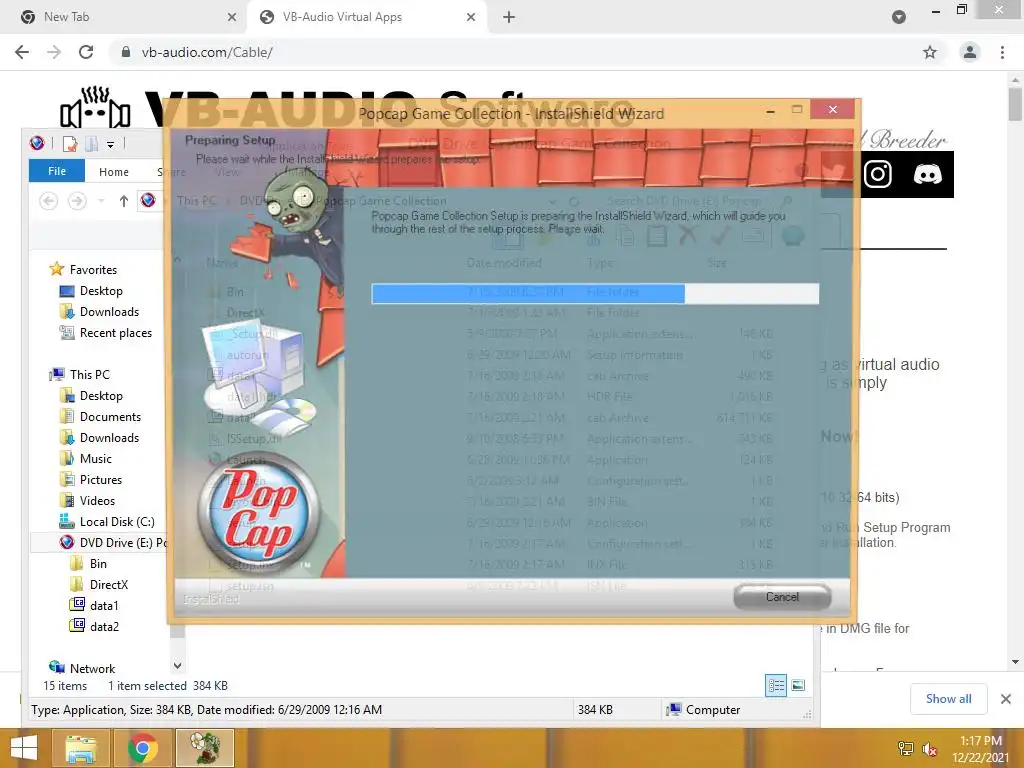Click Up arrow in File Explorer navigation
The image size is (1024, 768).
[123, 201]
